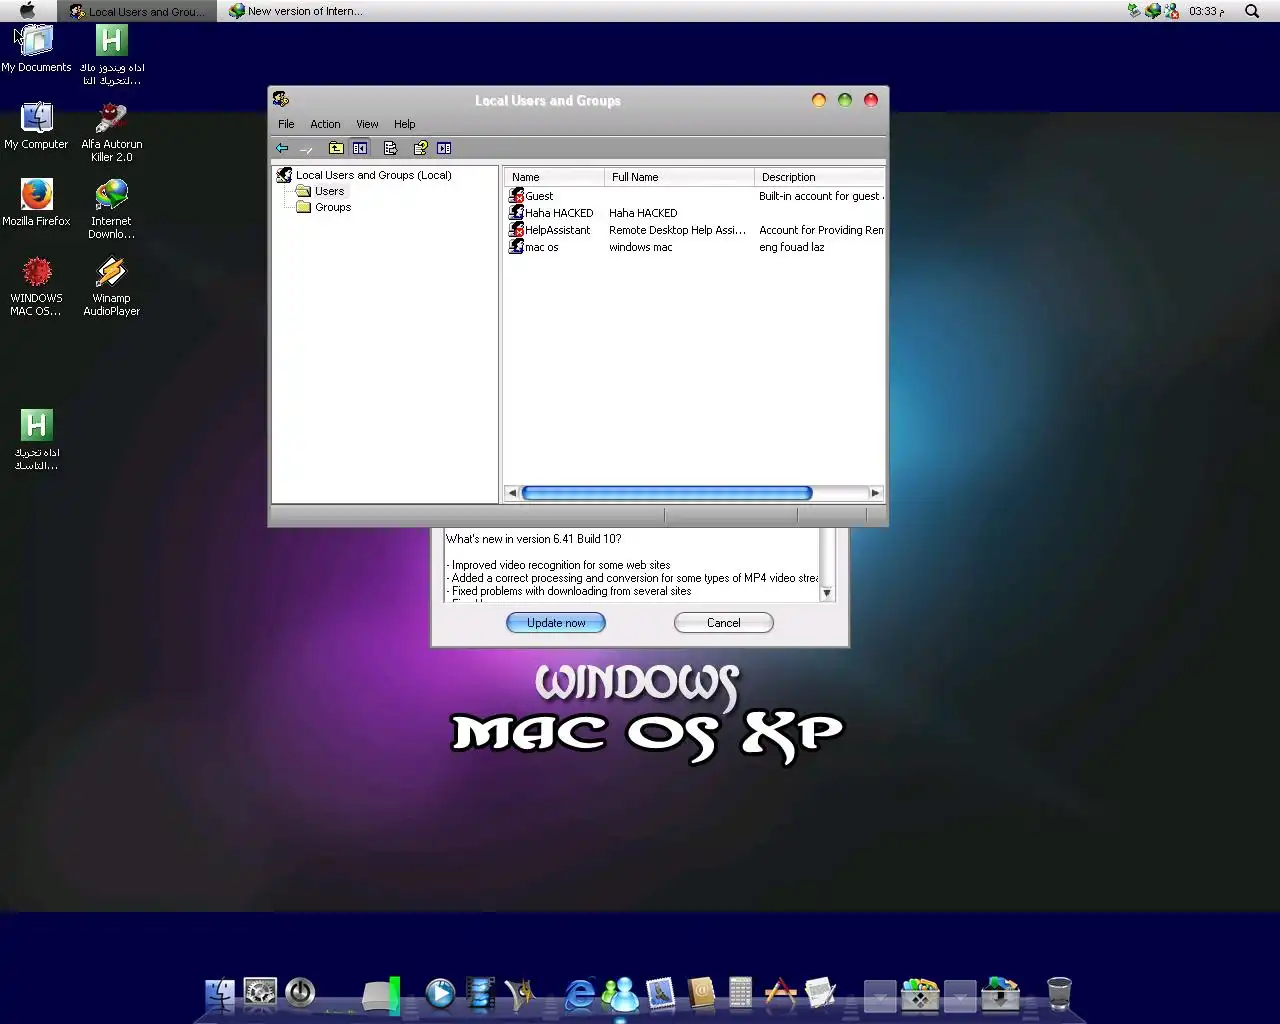Click the 03:33 clock in the menu bar
This screenshot has height=1024, width=1280.
pos(1207,11)
